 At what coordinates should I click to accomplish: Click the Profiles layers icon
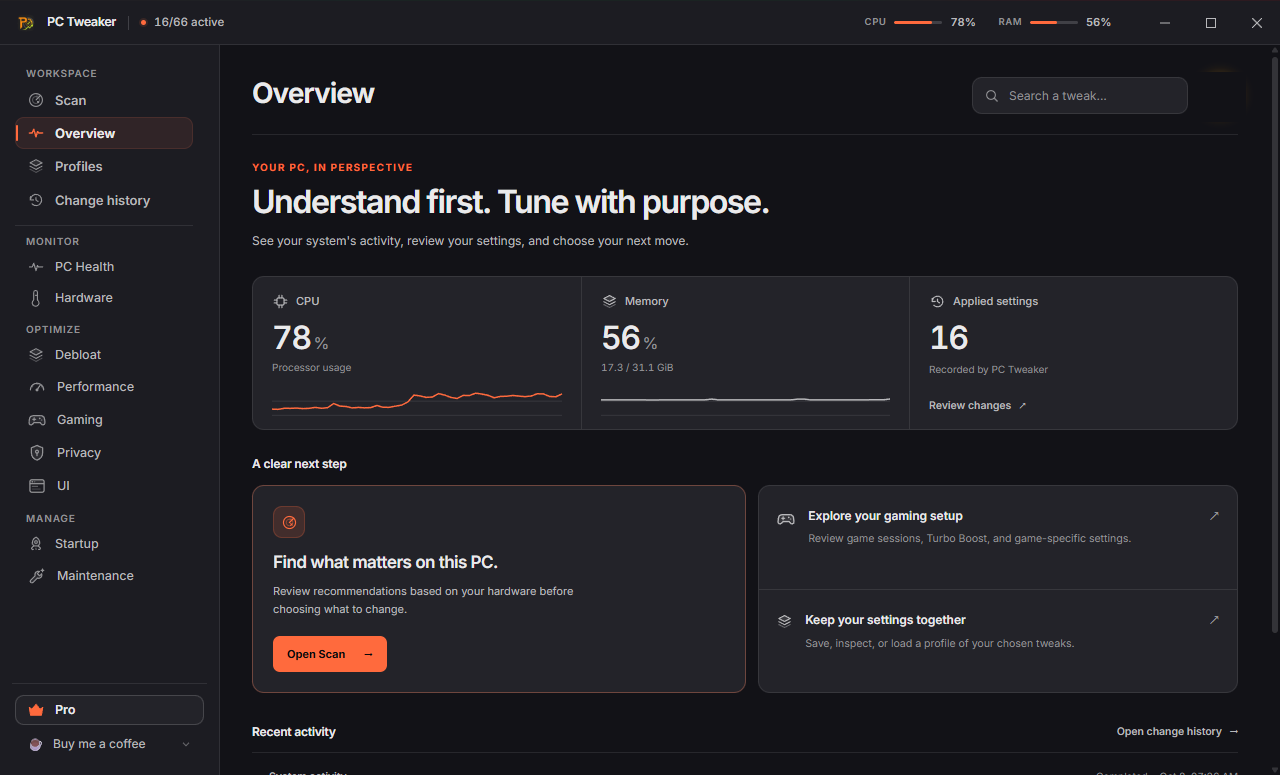[x=36, y=166]
